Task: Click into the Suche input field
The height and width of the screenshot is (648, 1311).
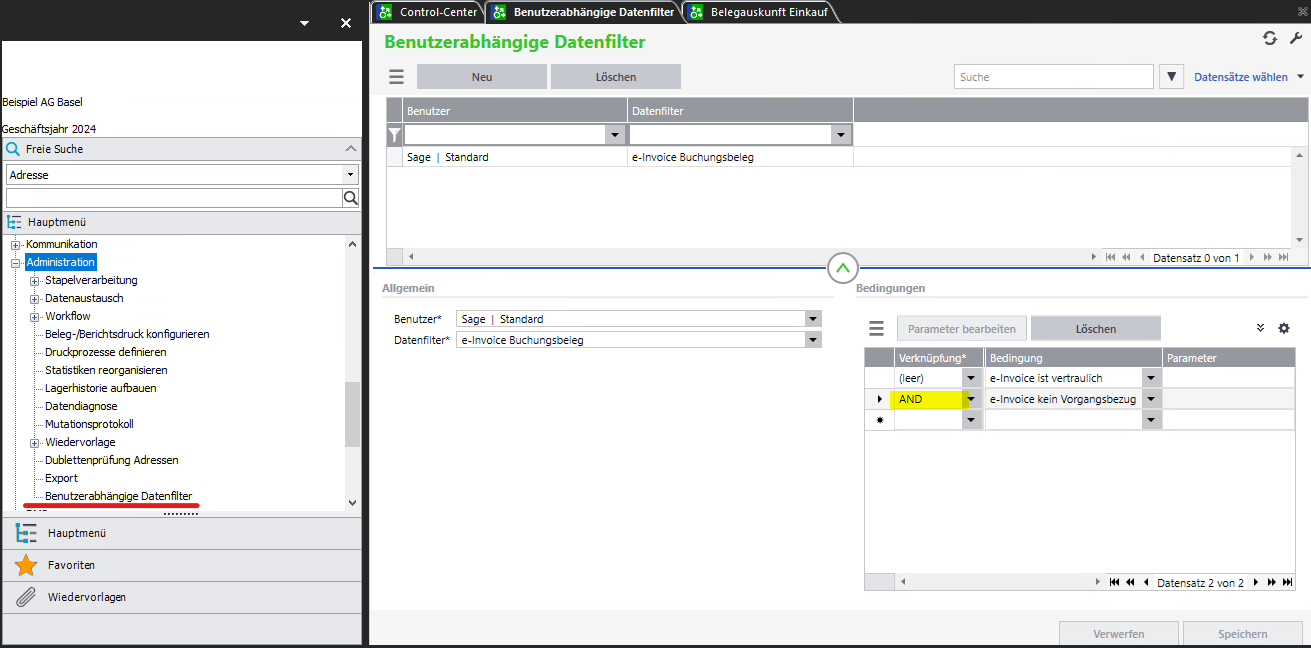Action: (x=1052, y=77)
